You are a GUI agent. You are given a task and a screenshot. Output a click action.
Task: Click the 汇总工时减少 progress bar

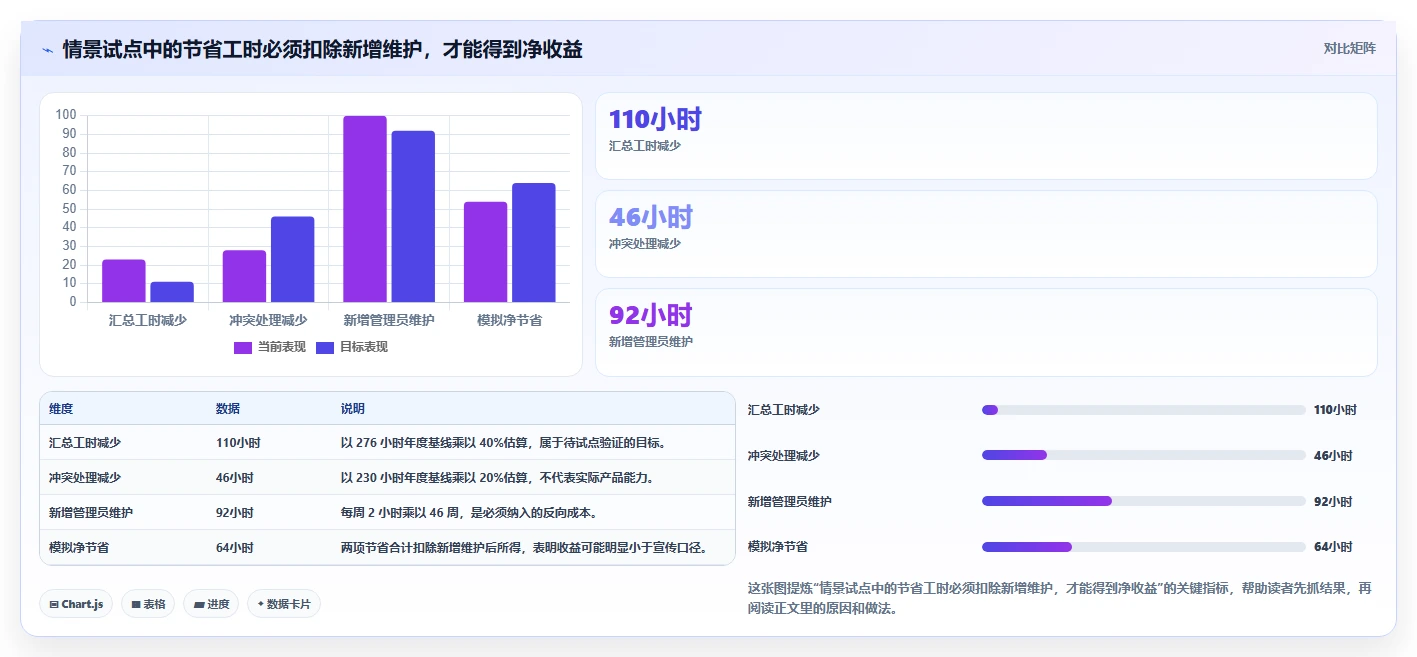1144,410
